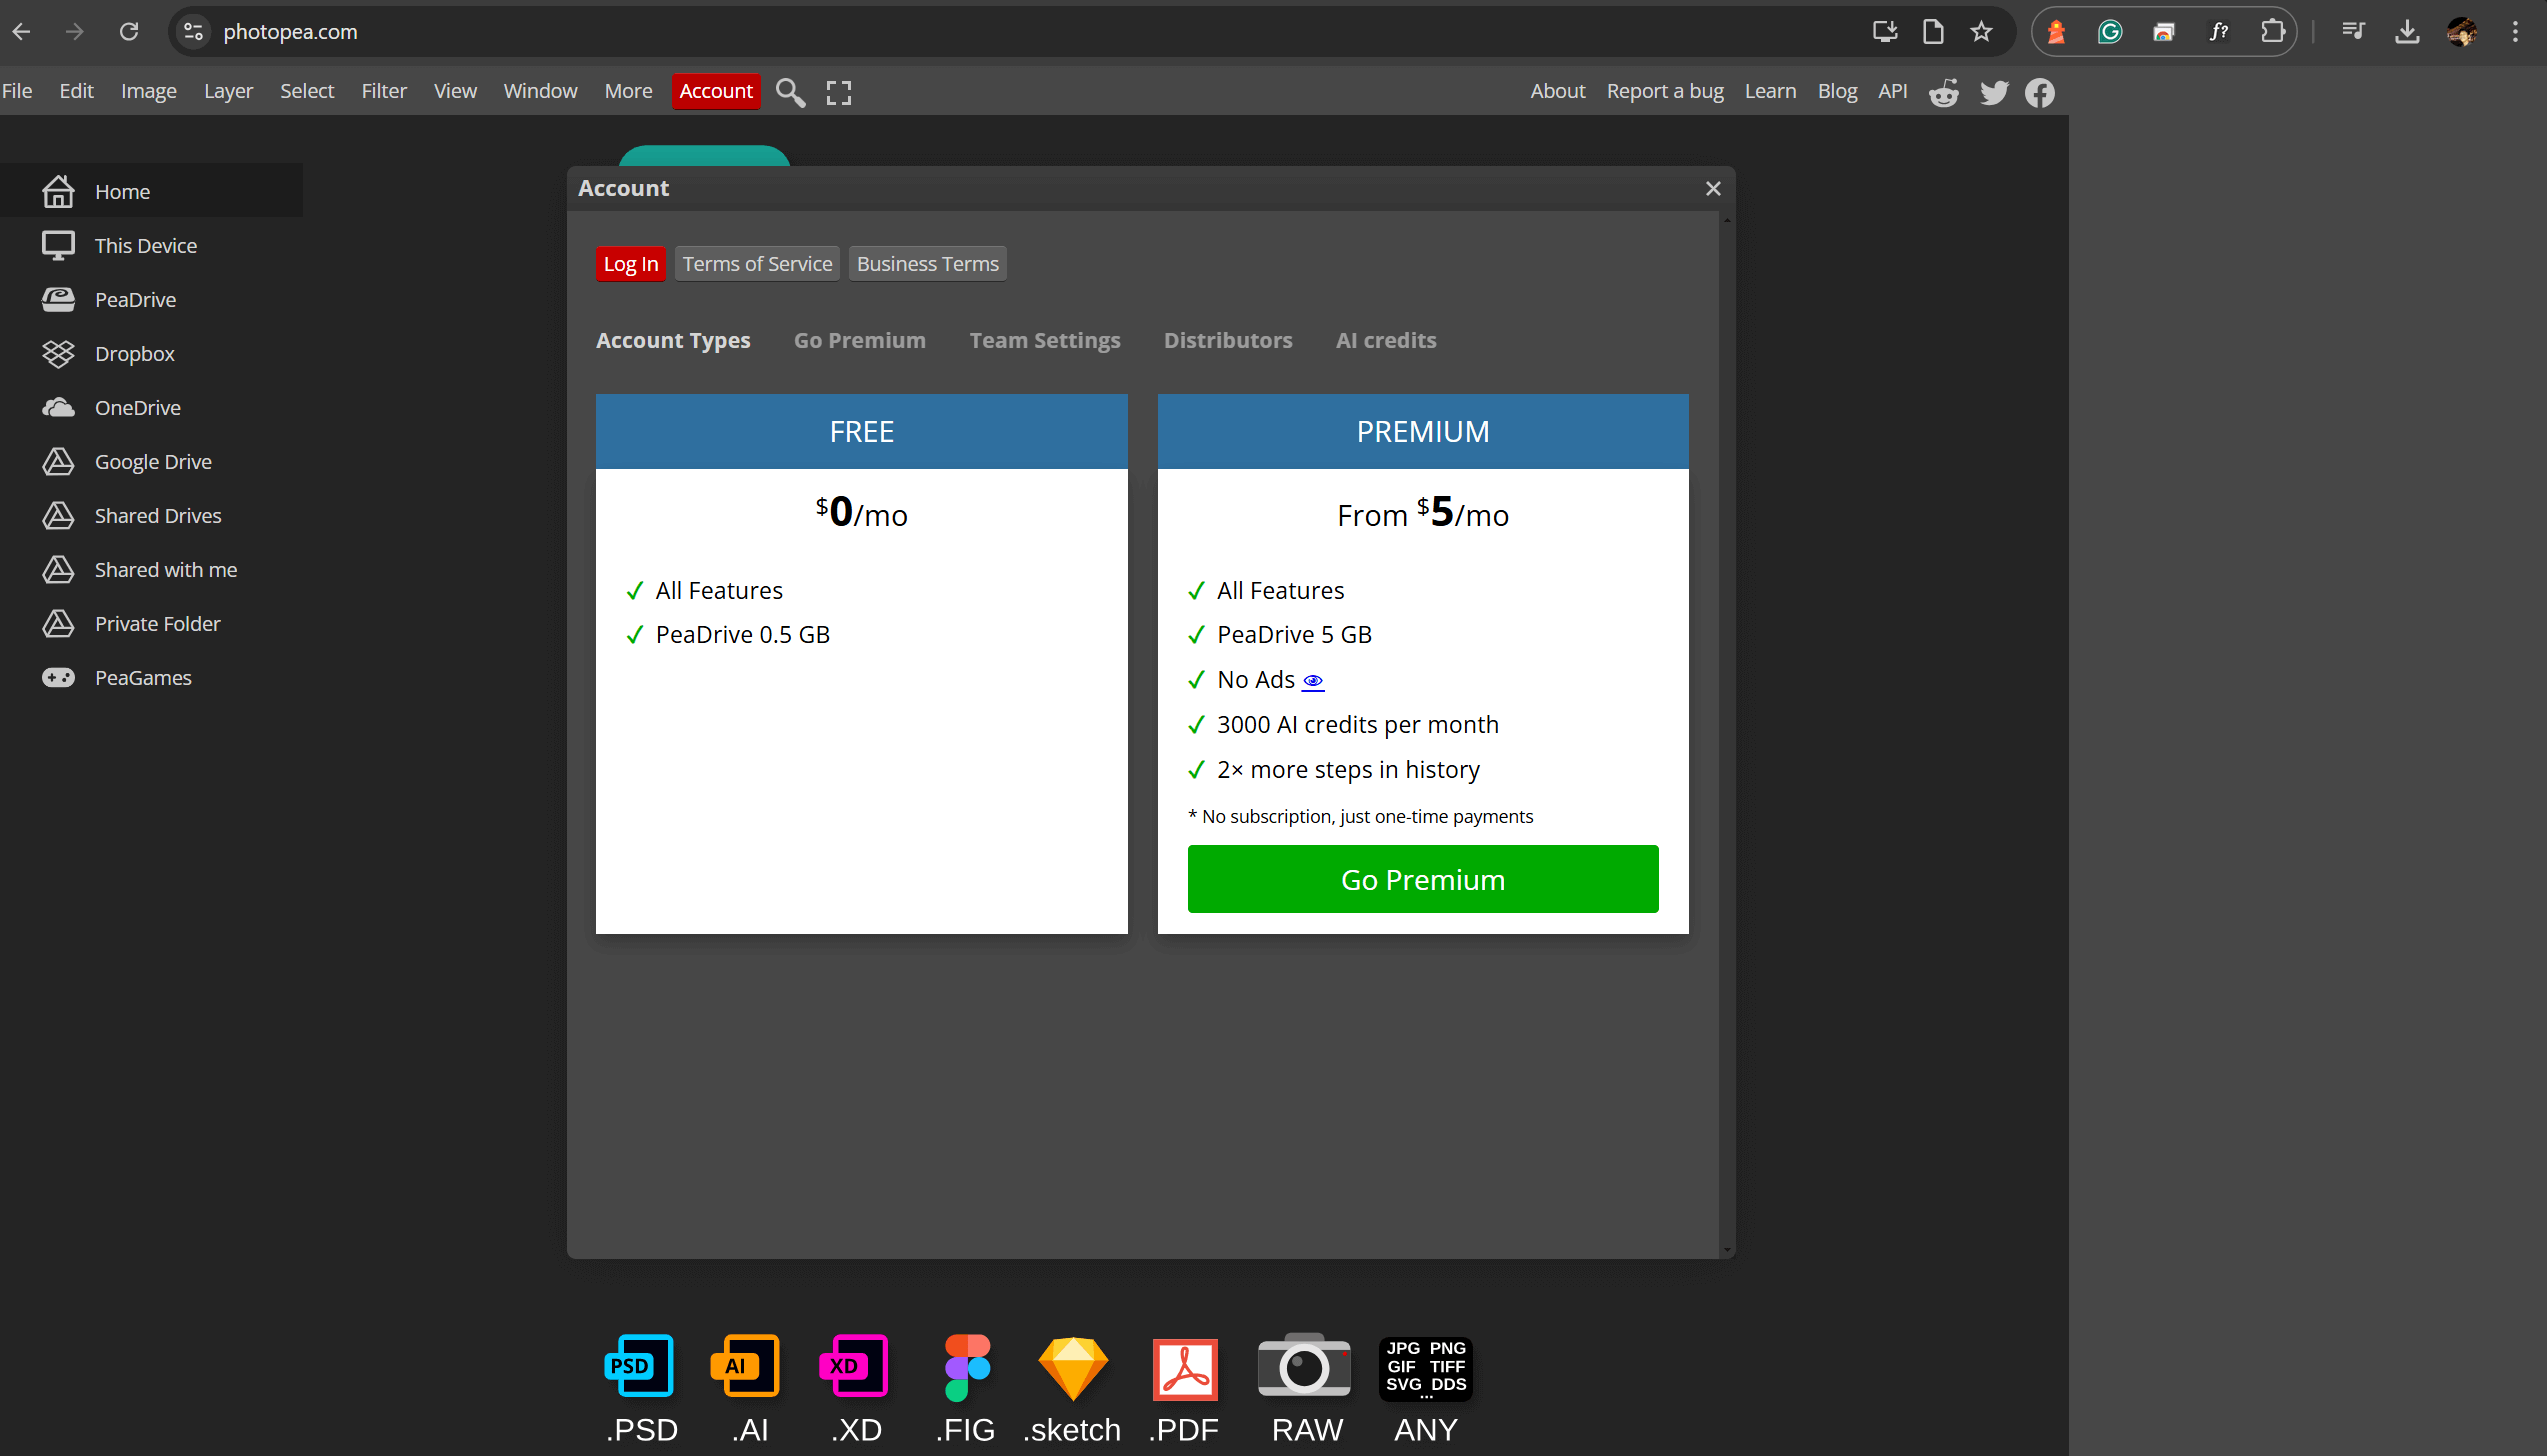Open the .PSD file format icon
Image resolution: width=2547 pixels, height=1456 pixels.
640,1366
